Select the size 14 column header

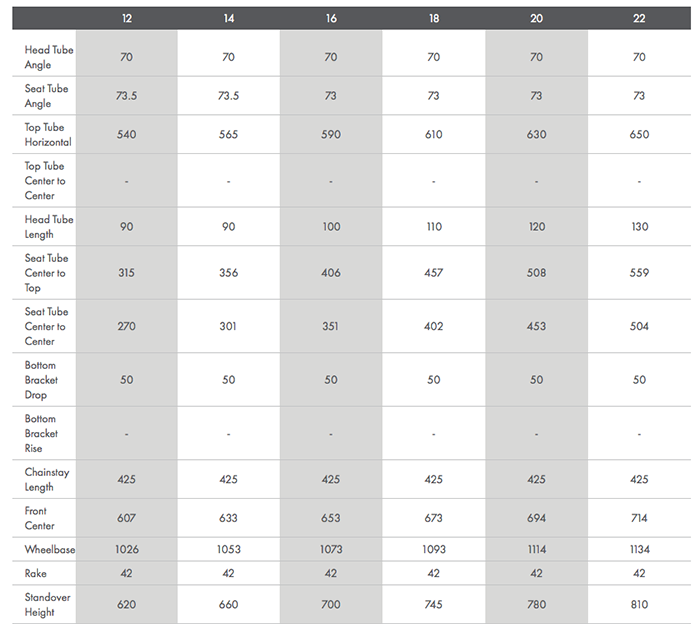tap(228, 19)
